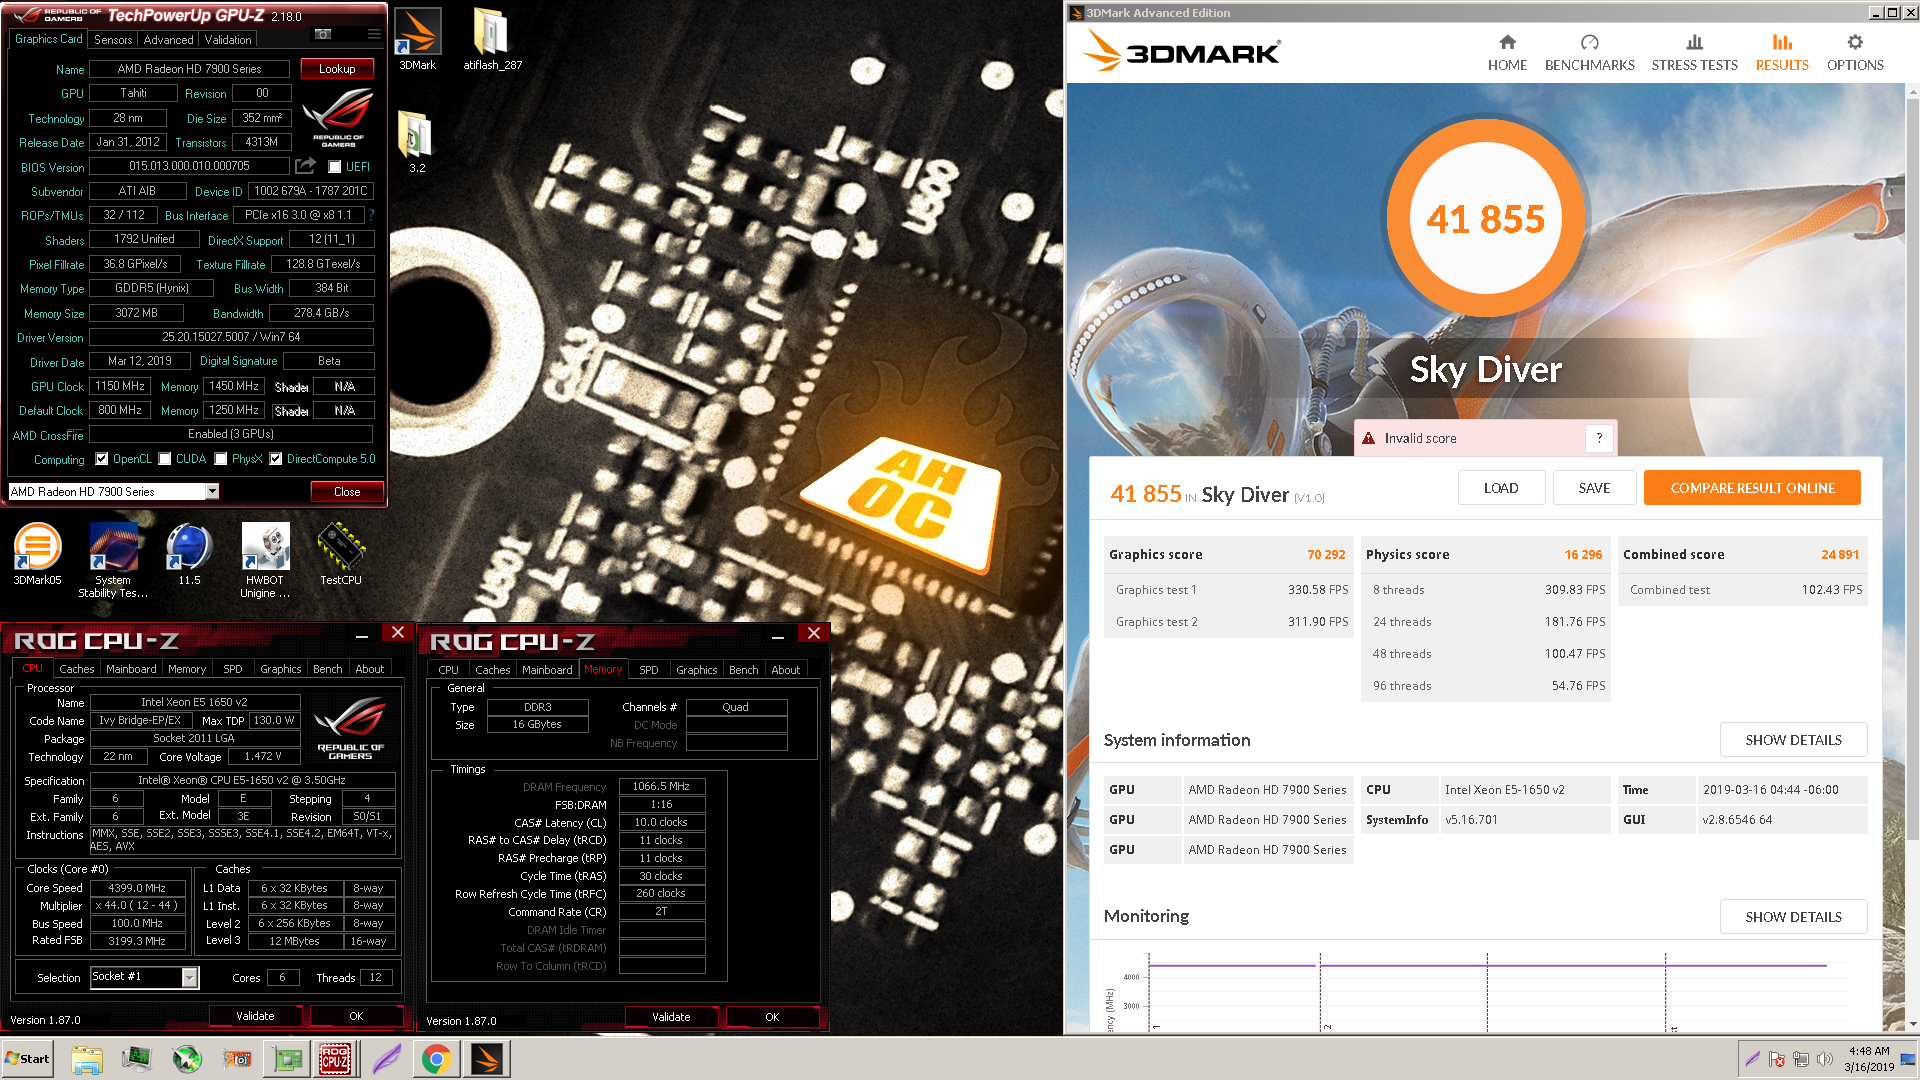Screen dimensions: 1920x1080
Task: Click Windows Explorer in the taskbar
Action: pyautogui.click(x=87, y=1059)
